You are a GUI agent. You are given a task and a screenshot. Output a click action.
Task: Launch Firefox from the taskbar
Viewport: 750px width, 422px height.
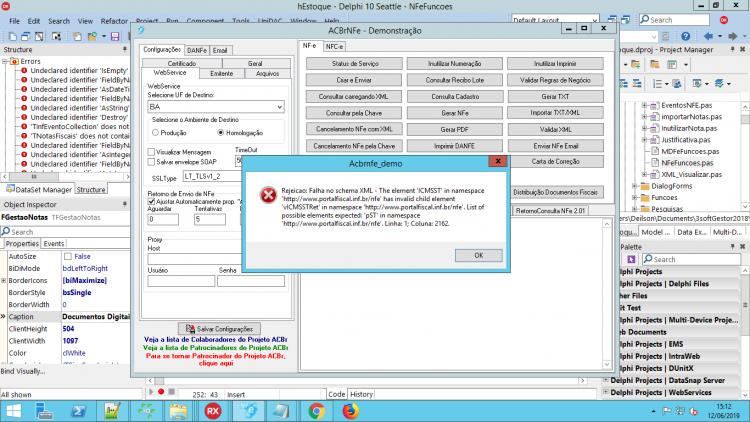350,411
